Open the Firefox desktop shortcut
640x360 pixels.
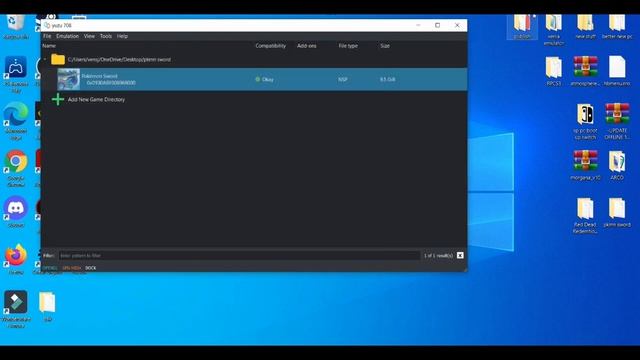click(x=16, y=260)
